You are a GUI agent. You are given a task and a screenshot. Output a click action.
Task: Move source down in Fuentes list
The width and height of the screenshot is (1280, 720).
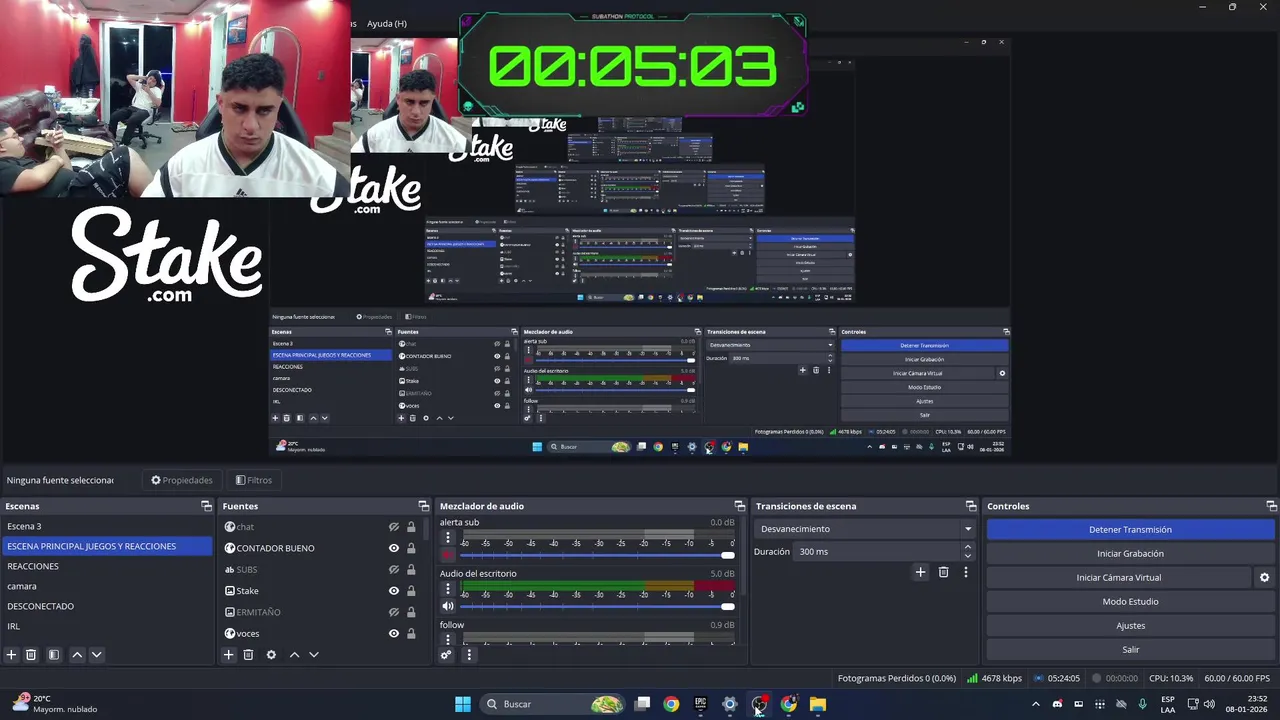313,655
